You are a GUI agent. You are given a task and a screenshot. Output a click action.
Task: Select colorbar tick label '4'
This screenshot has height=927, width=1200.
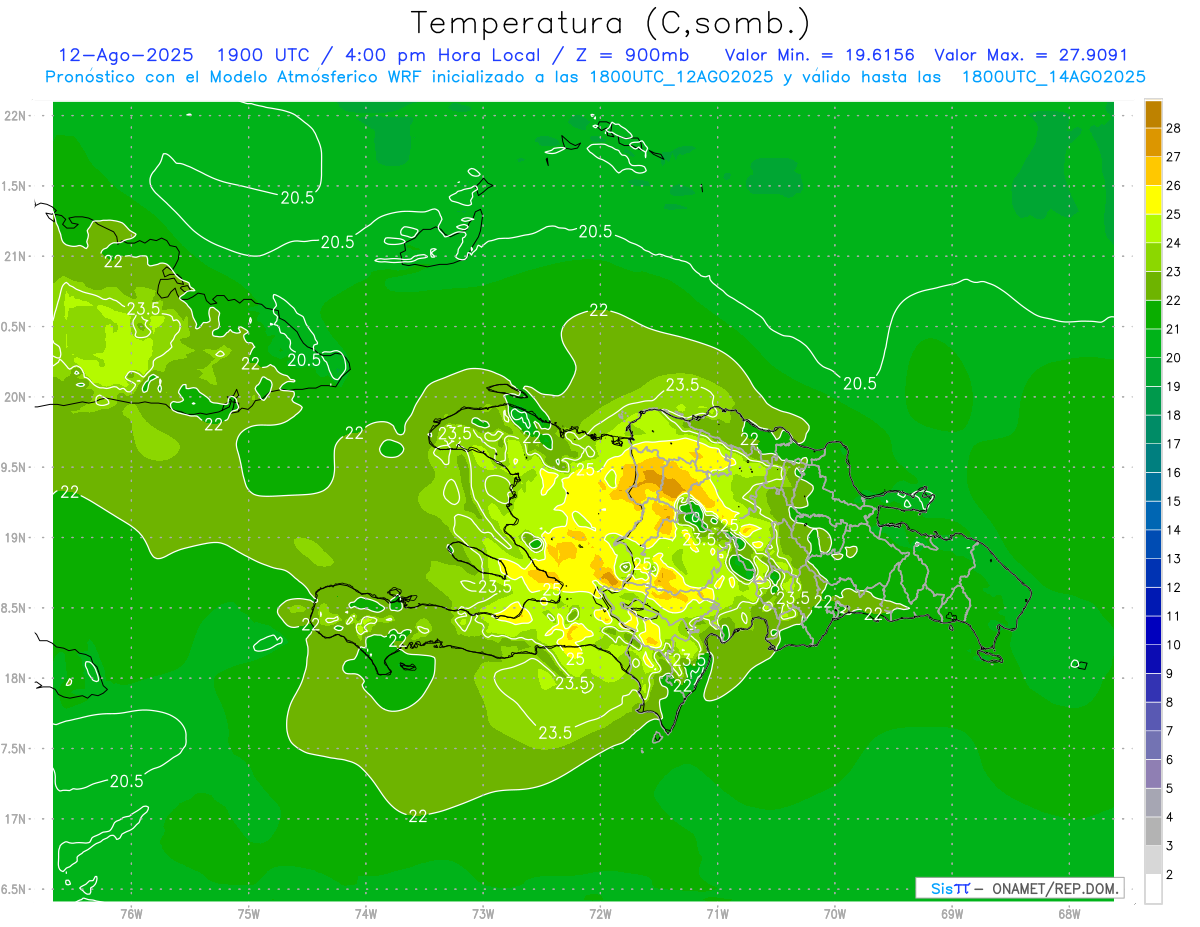[1171, 818]
